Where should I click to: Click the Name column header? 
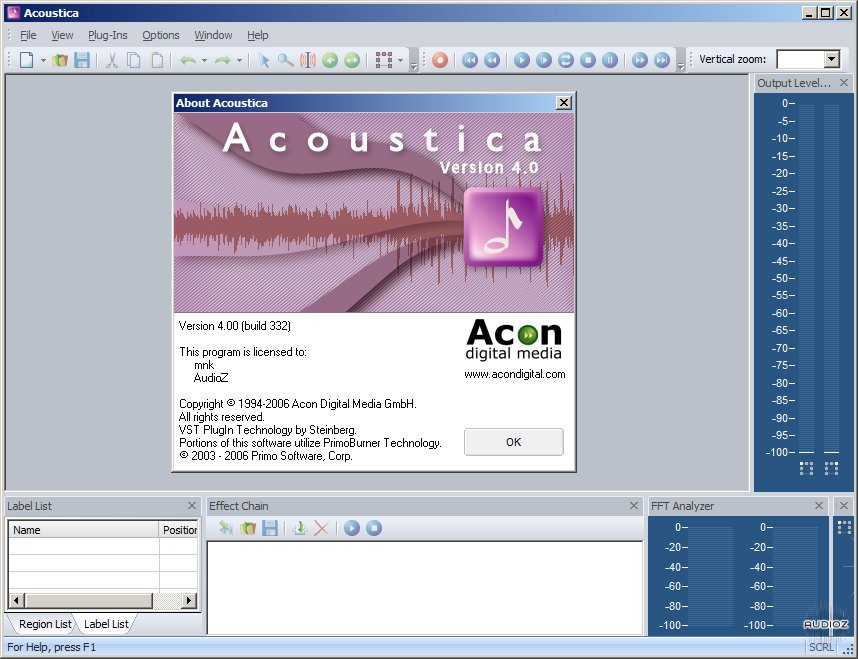[x=84, y=530]
